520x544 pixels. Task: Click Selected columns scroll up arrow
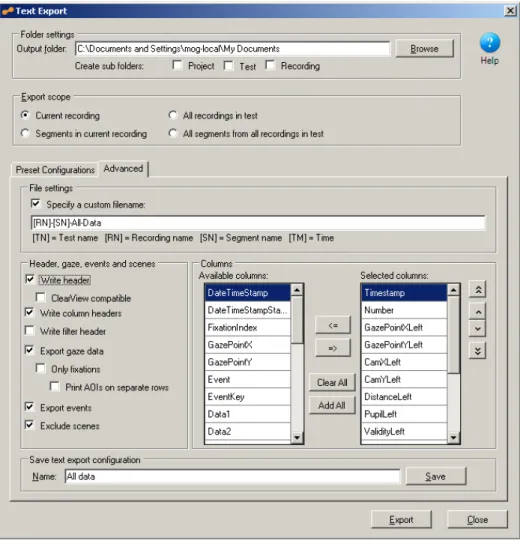pos(453,289)
